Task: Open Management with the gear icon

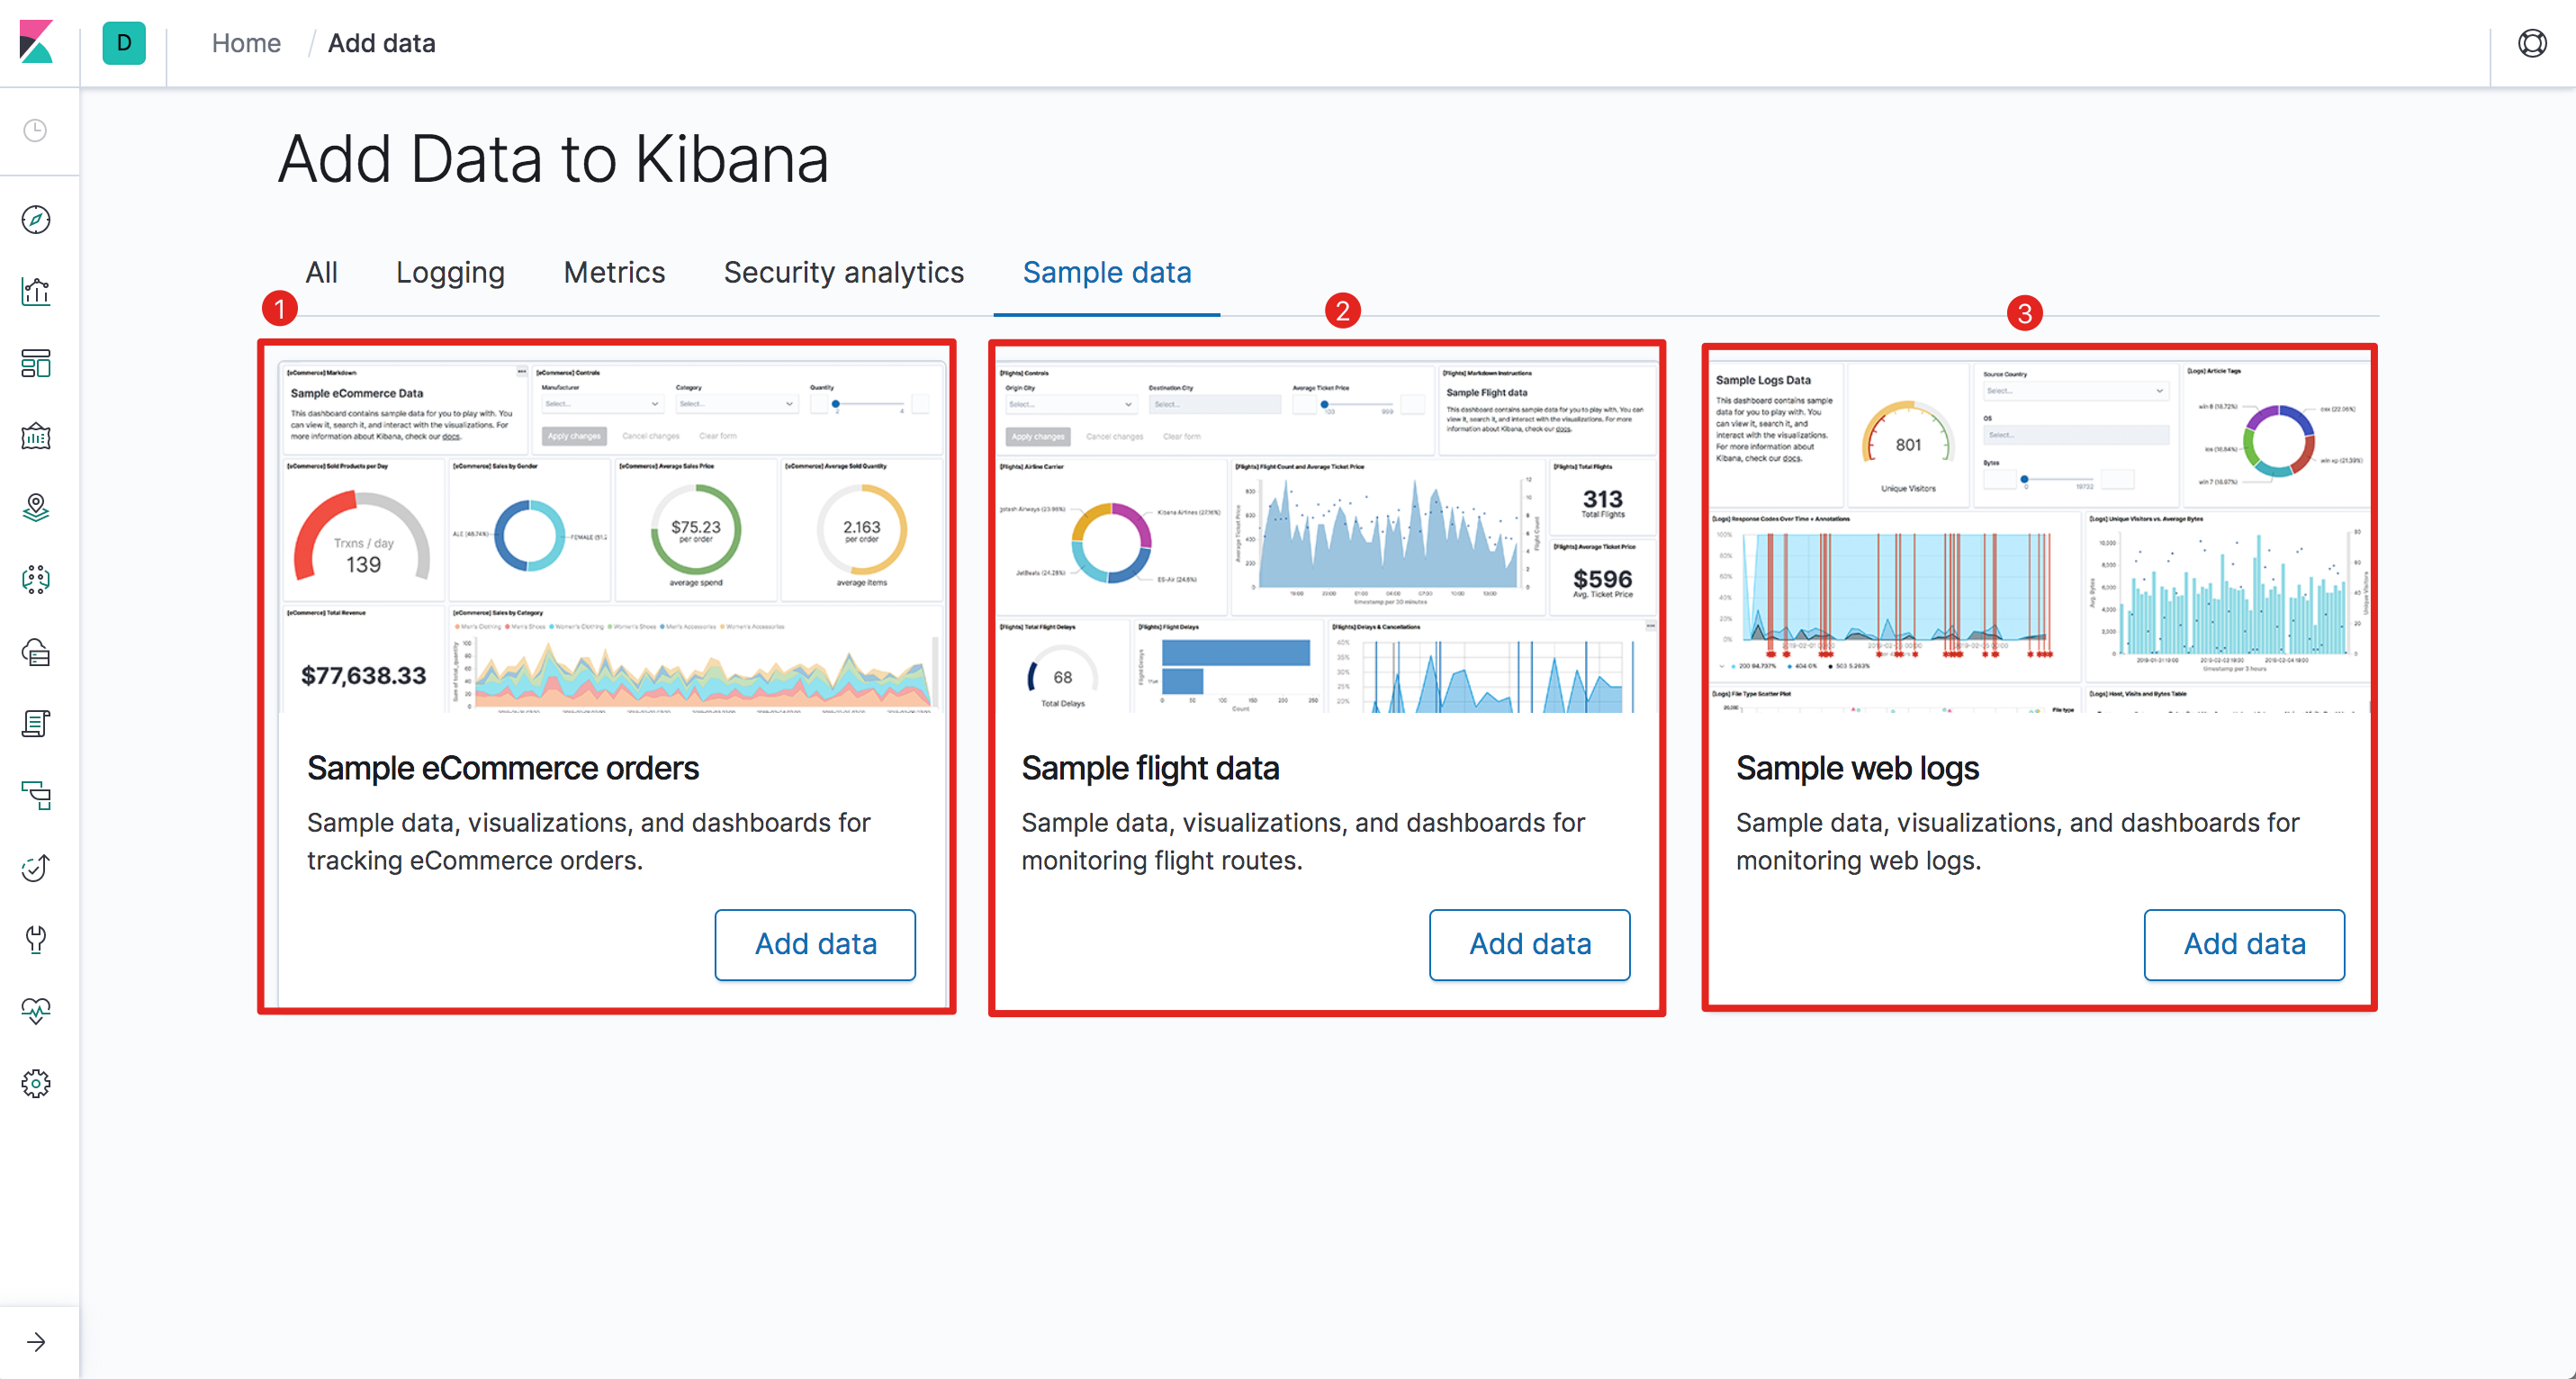Action: point(36,1083)
